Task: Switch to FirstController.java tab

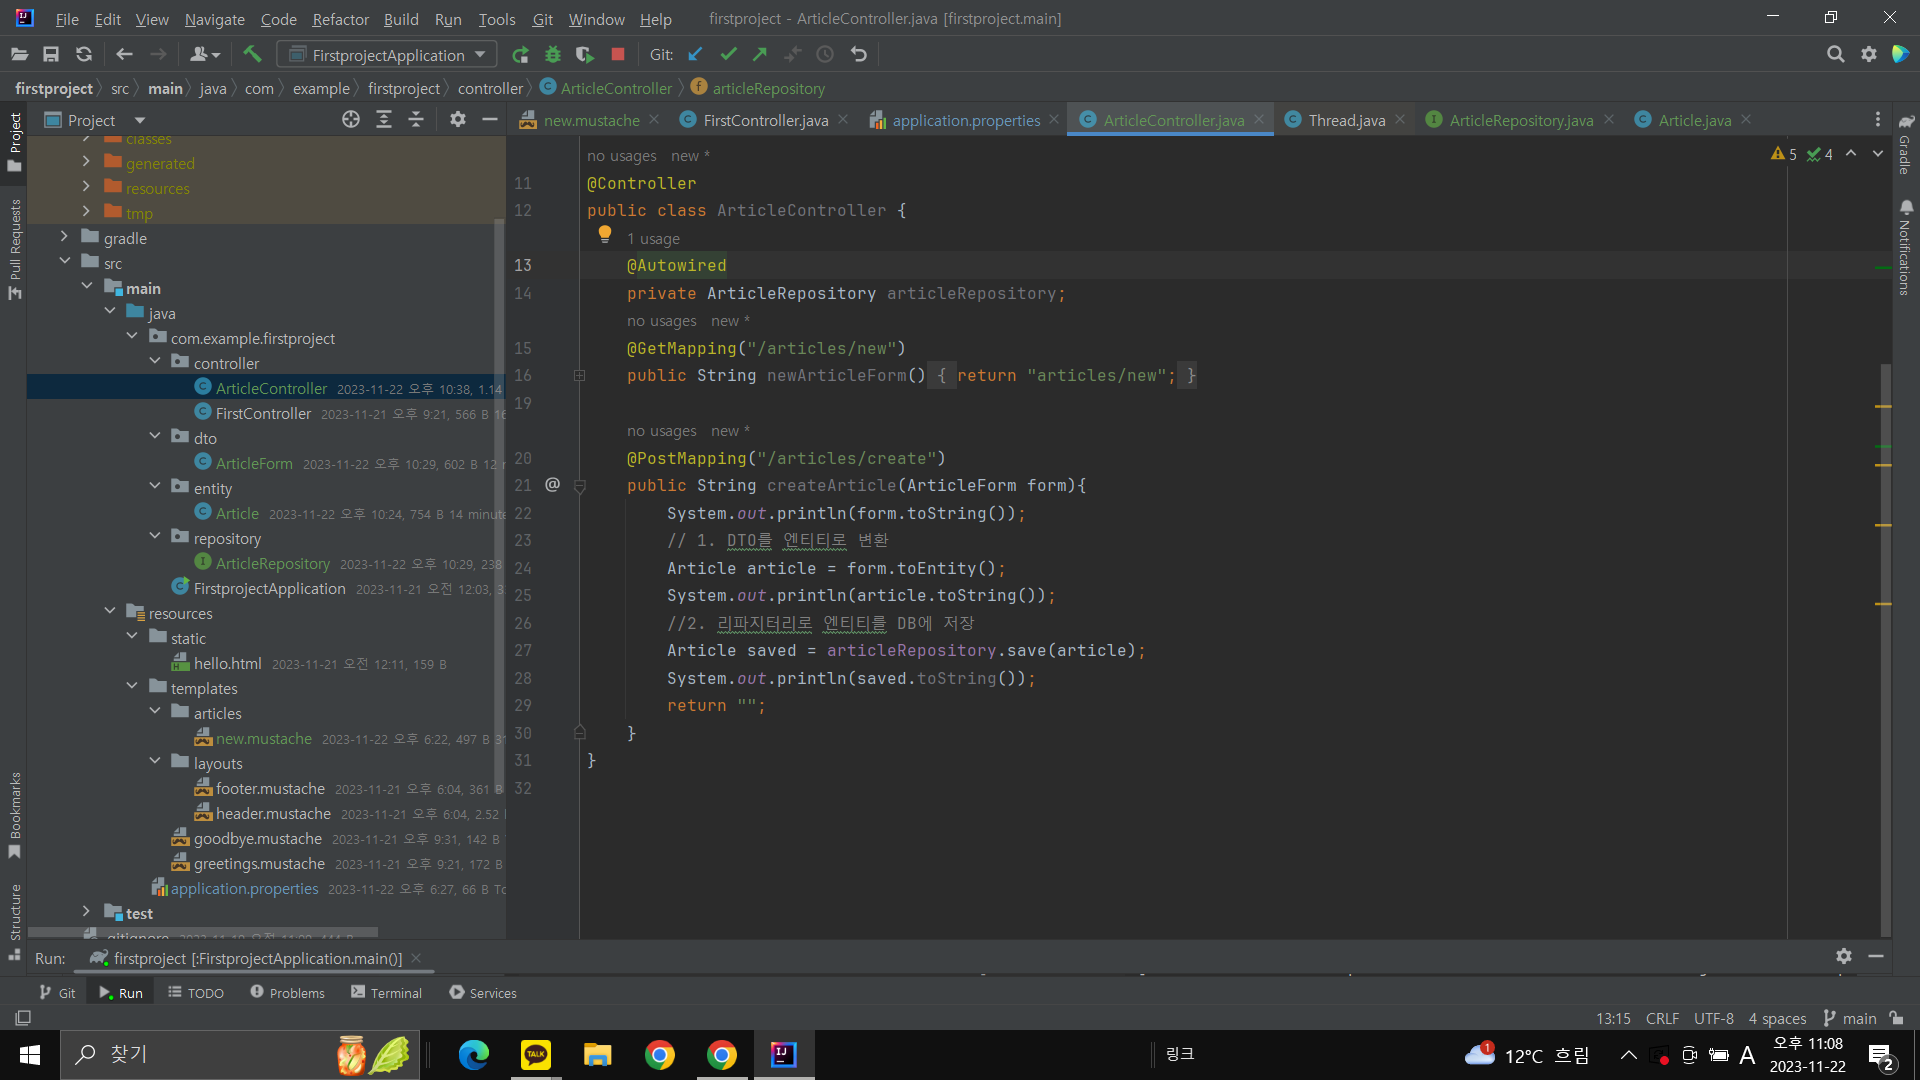Action: 765,120
